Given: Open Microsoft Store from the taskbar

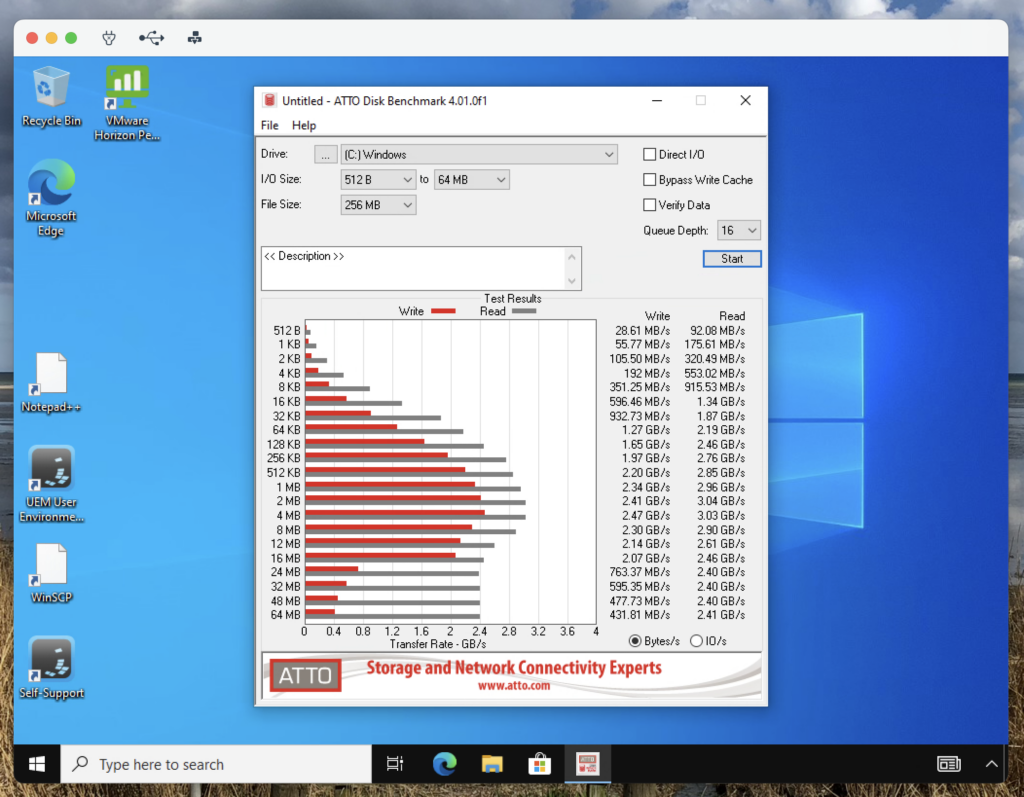Looking at the screenshot, I should tap(539, 764).
